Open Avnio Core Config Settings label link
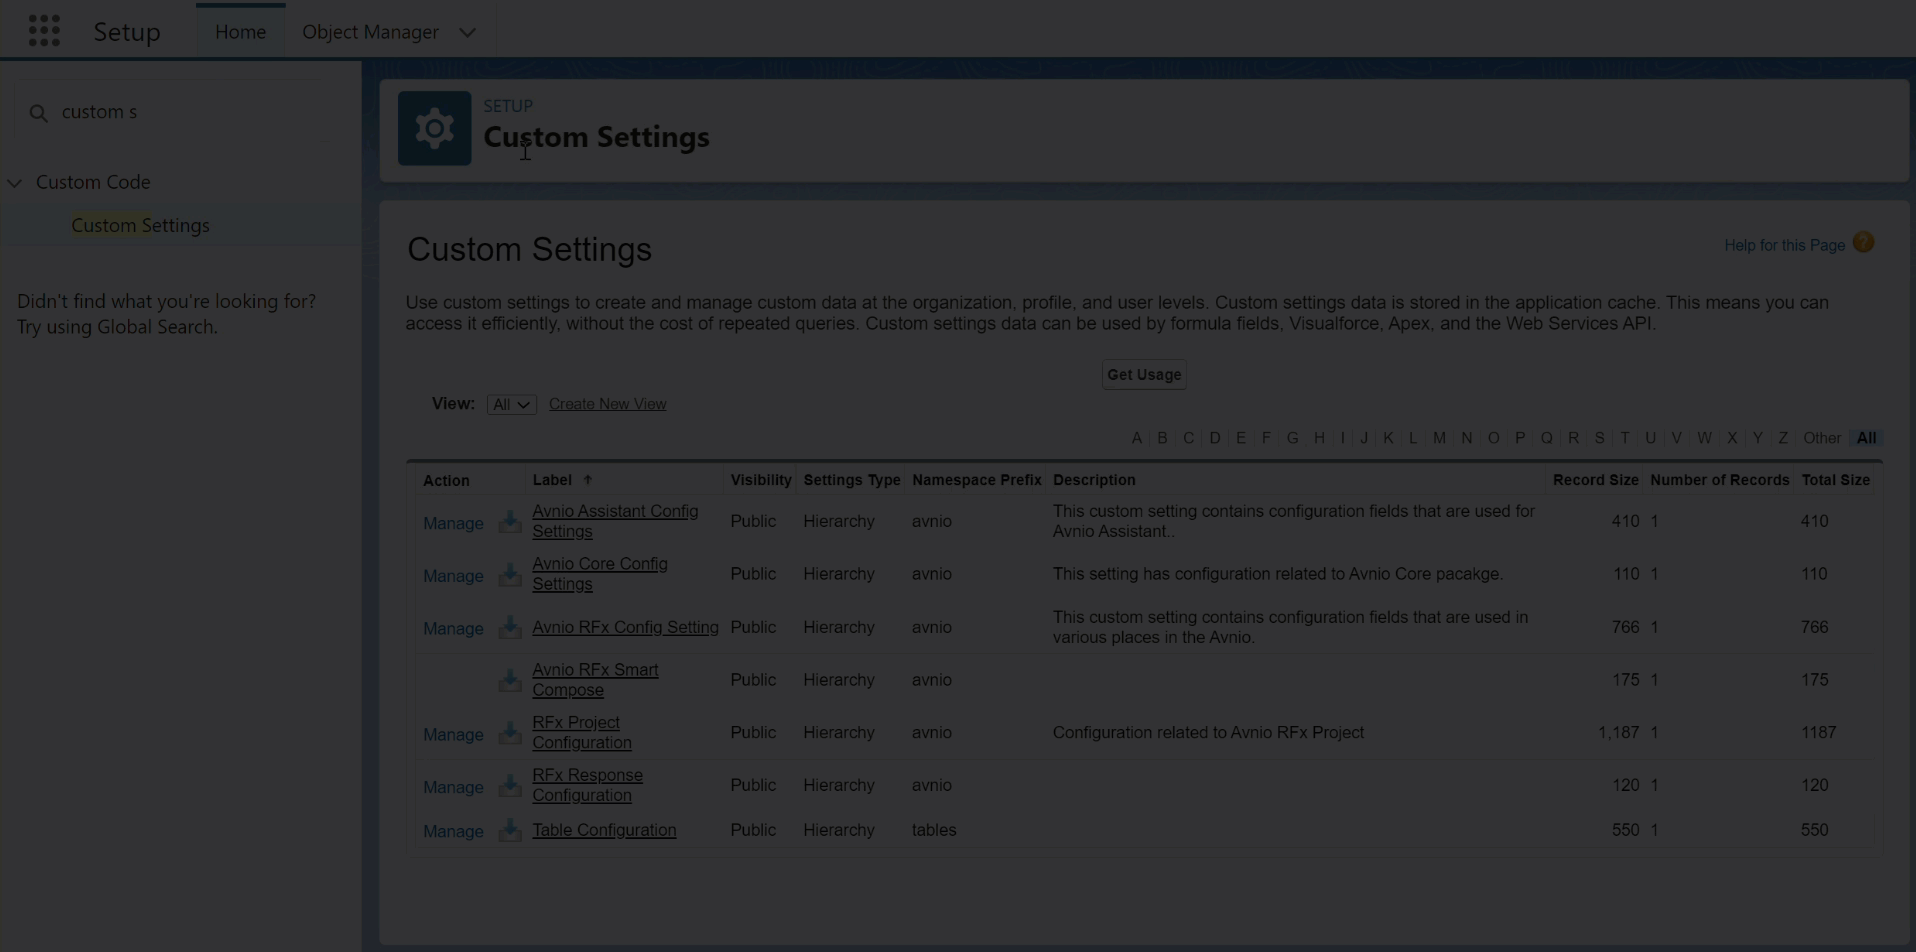Viewport: 1916px width, 952px height. point(600,574)
